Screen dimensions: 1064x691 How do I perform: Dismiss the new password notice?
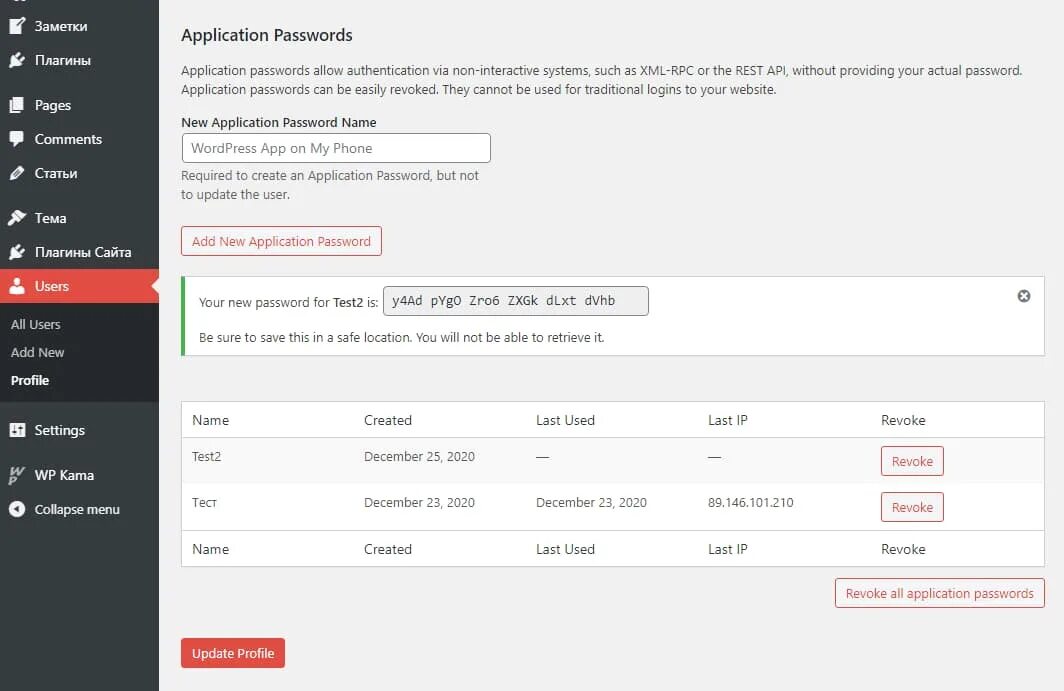tap(1023, 296)
